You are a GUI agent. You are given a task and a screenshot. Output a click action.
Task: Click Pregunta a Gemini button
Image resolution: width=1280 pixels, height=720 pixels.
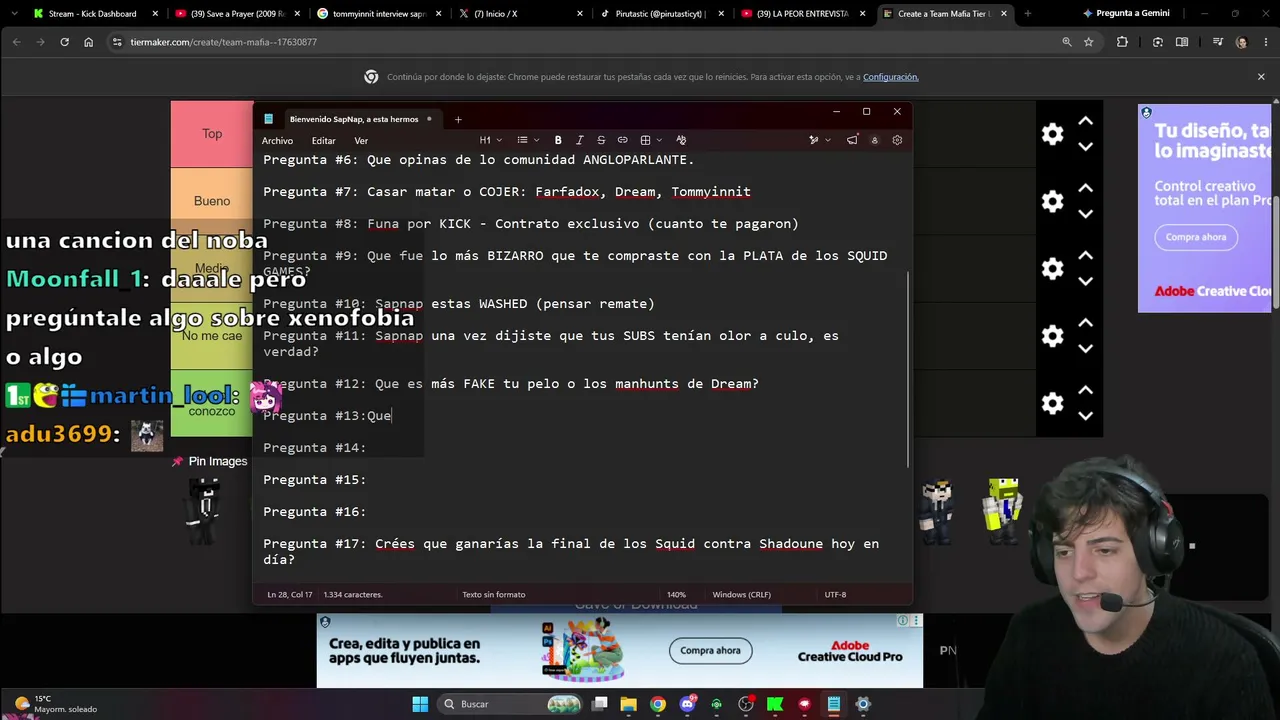tap(1126, 14)
